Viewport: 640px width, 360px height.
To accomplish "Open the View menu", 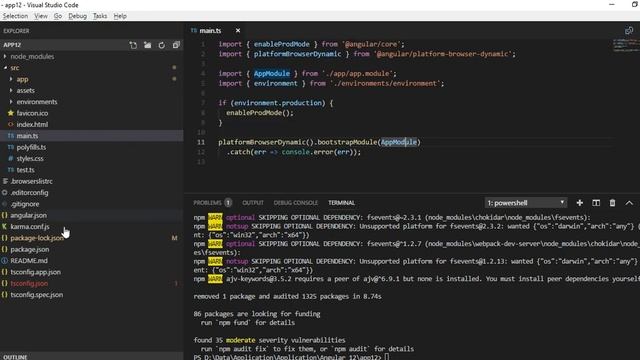I will (41, 16).
